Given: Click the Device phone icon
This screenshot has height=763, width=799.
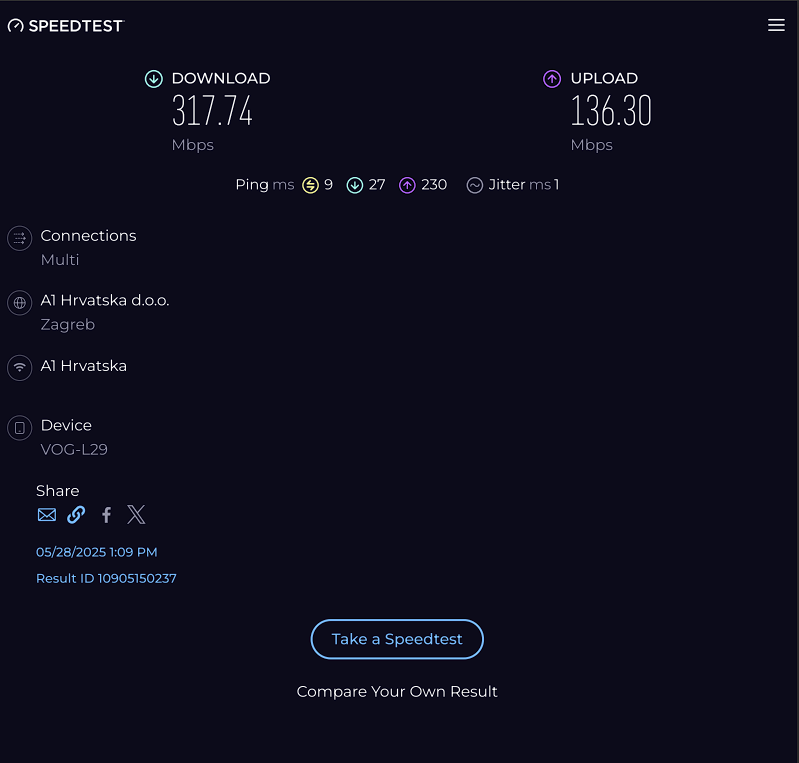Looking at the screenshot, I should pos(19,429).
